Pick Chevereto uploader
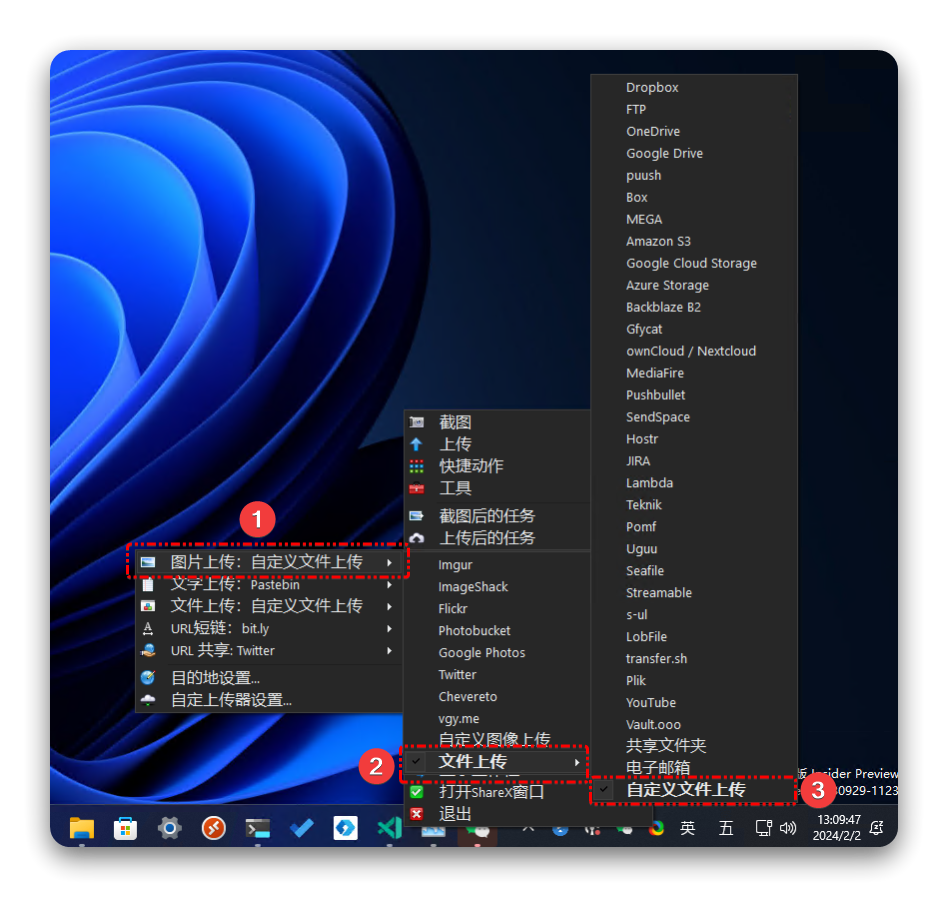Screen dimensions: 948x897 pos(467,696)
